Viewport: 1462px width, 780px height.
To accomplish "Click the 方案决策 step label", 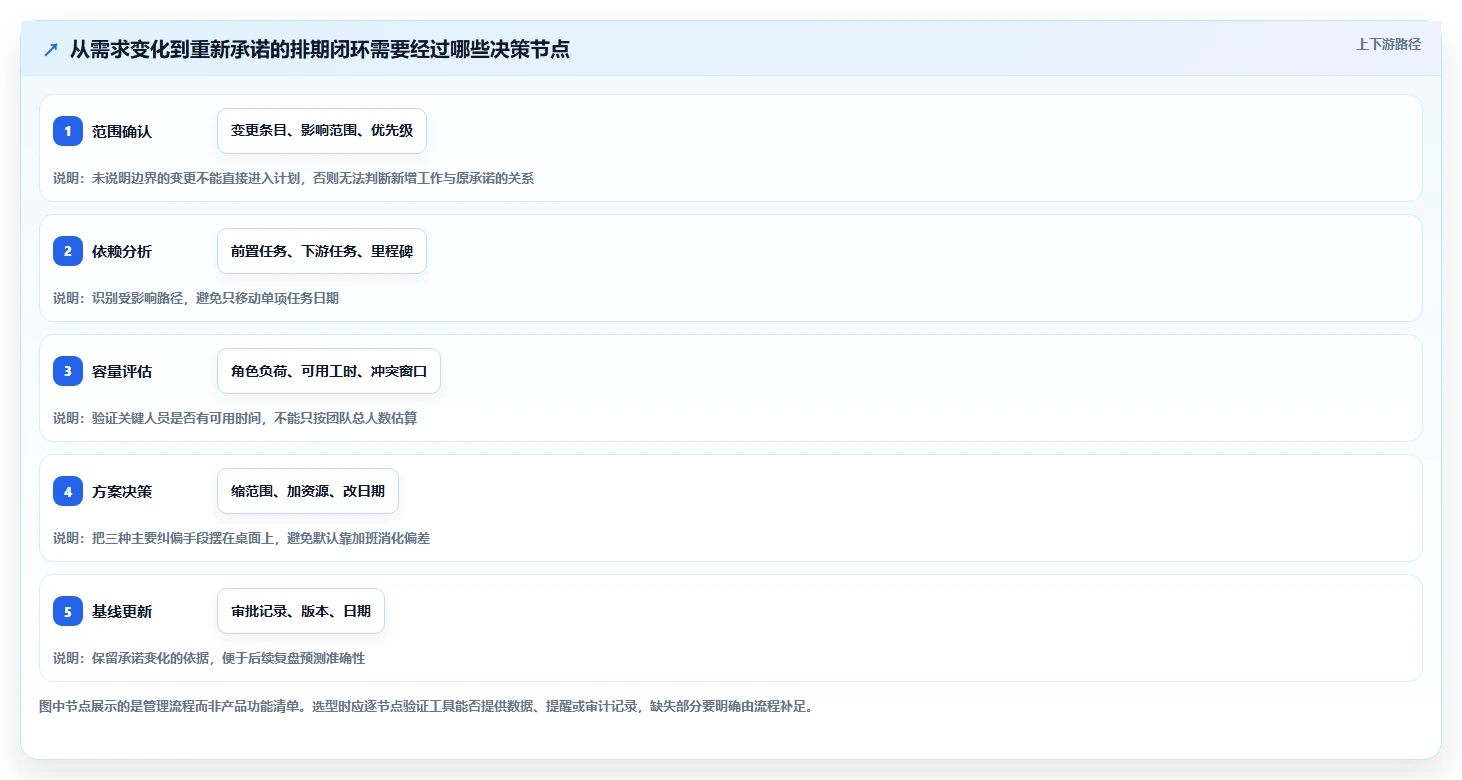I will point(122,491).
